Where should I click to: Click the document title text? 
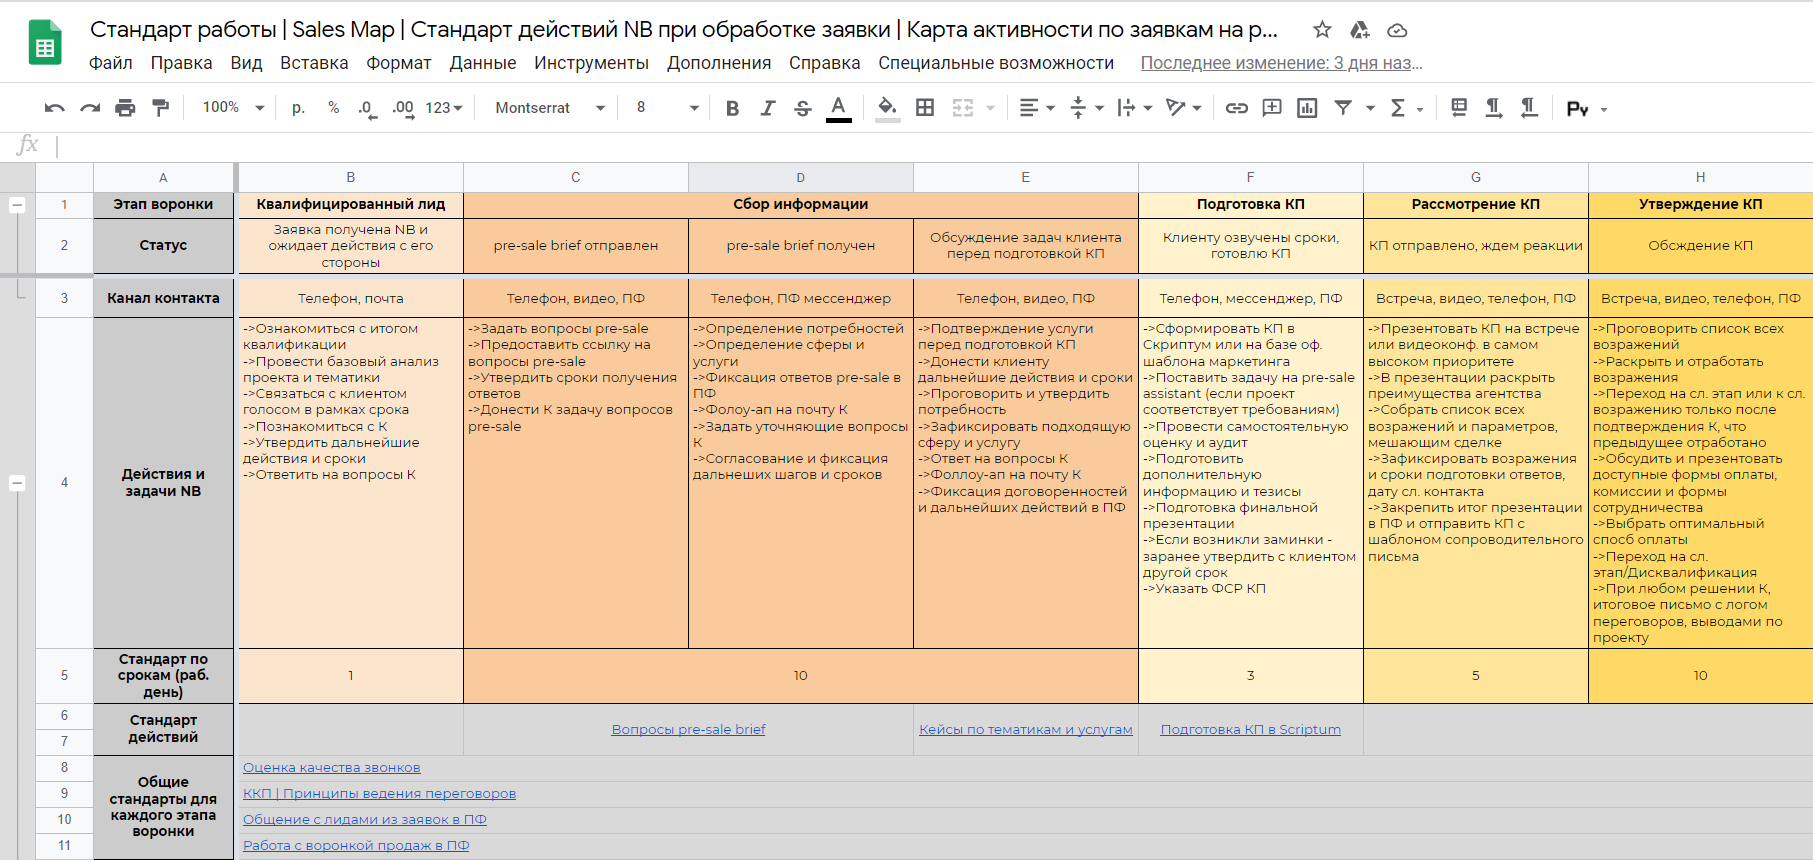684,30
